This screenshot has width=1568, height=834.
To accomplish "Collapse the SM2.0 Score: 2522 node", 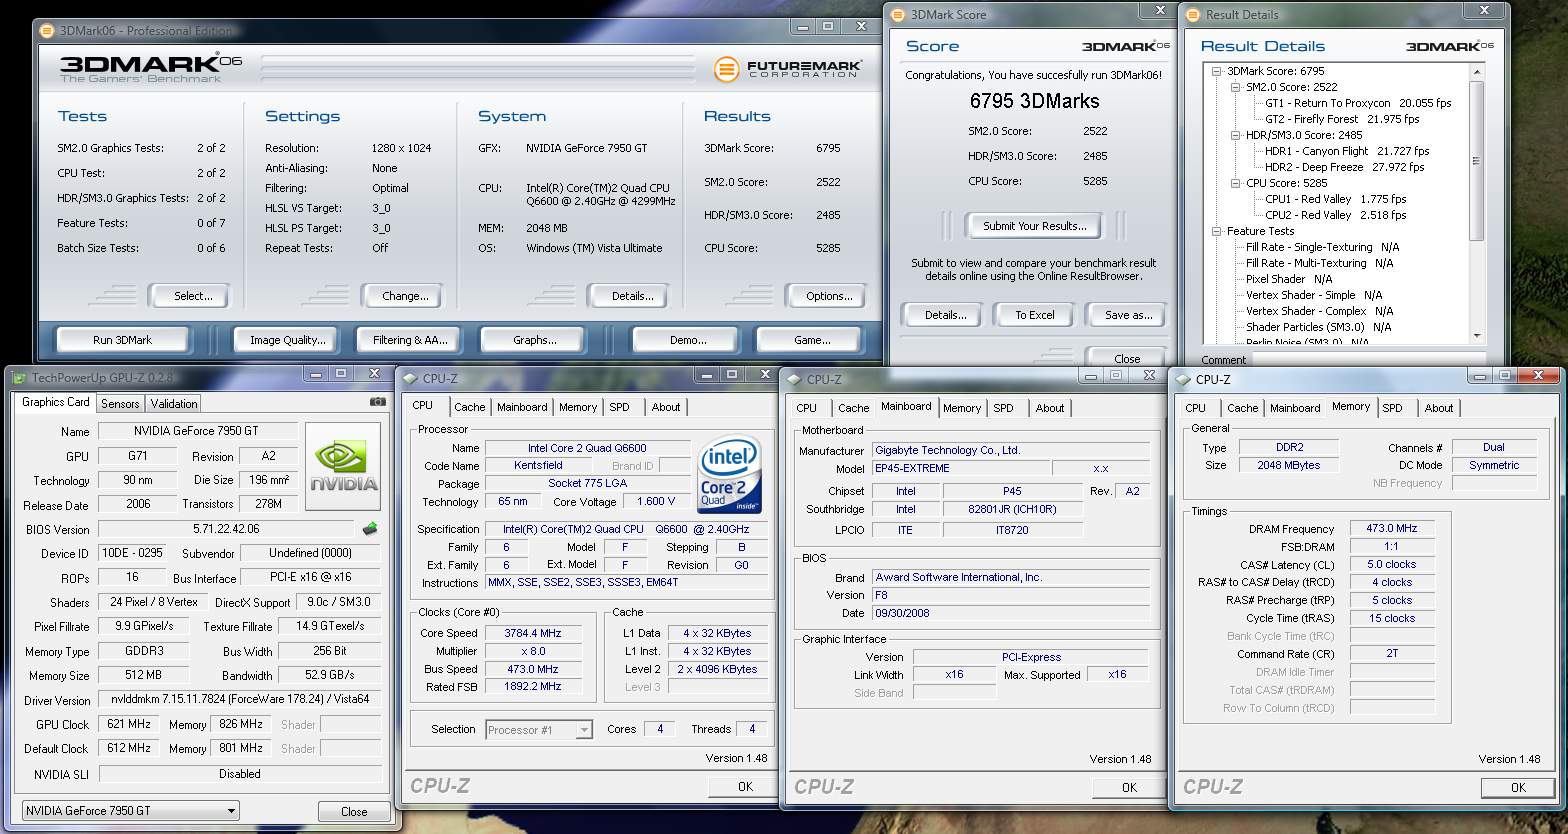I will tap(1236, 87).
